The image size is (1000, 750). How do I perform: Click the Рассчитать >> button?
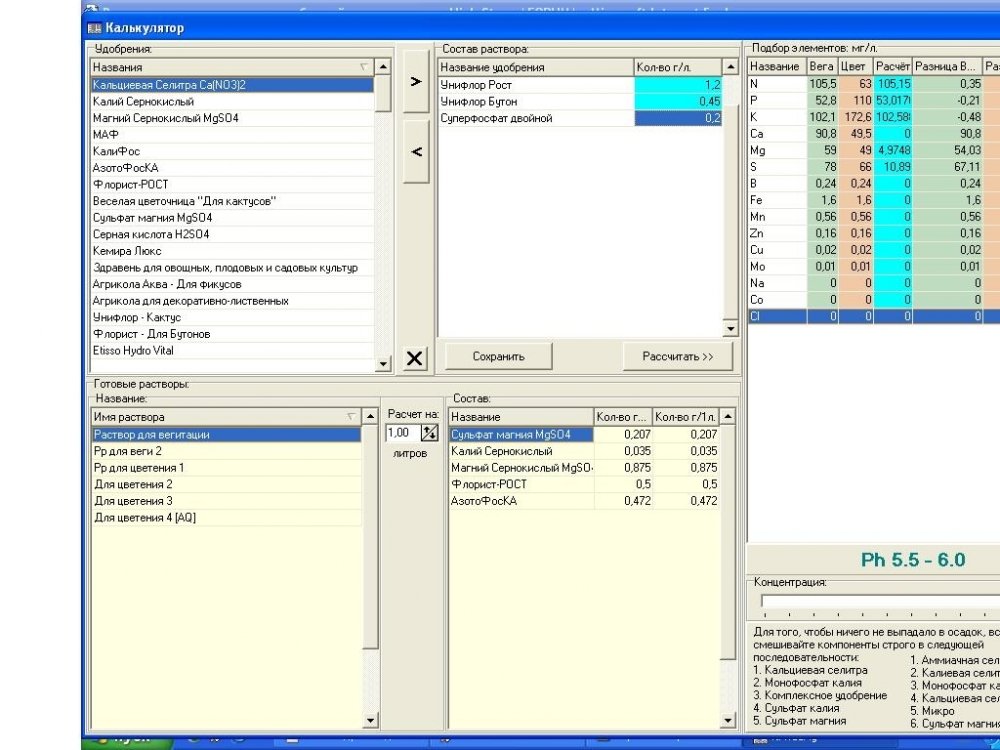point(678,357)
